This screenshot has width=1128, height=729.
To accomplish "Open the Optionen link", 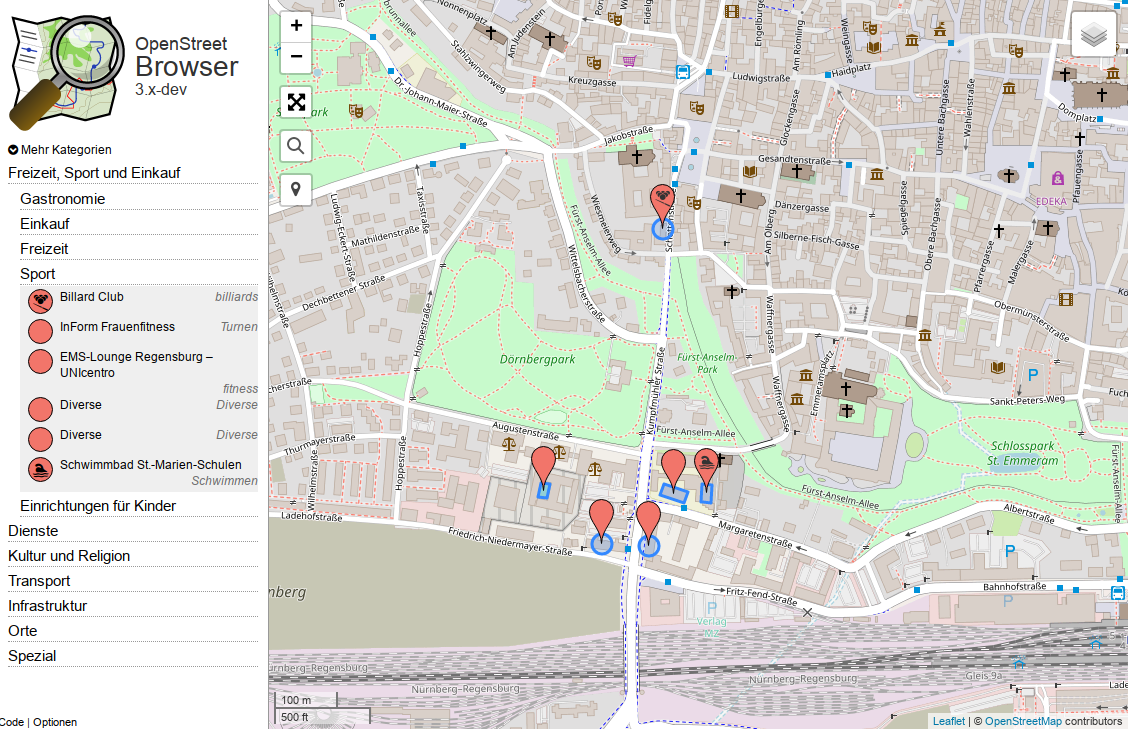I will coord(55,722).
